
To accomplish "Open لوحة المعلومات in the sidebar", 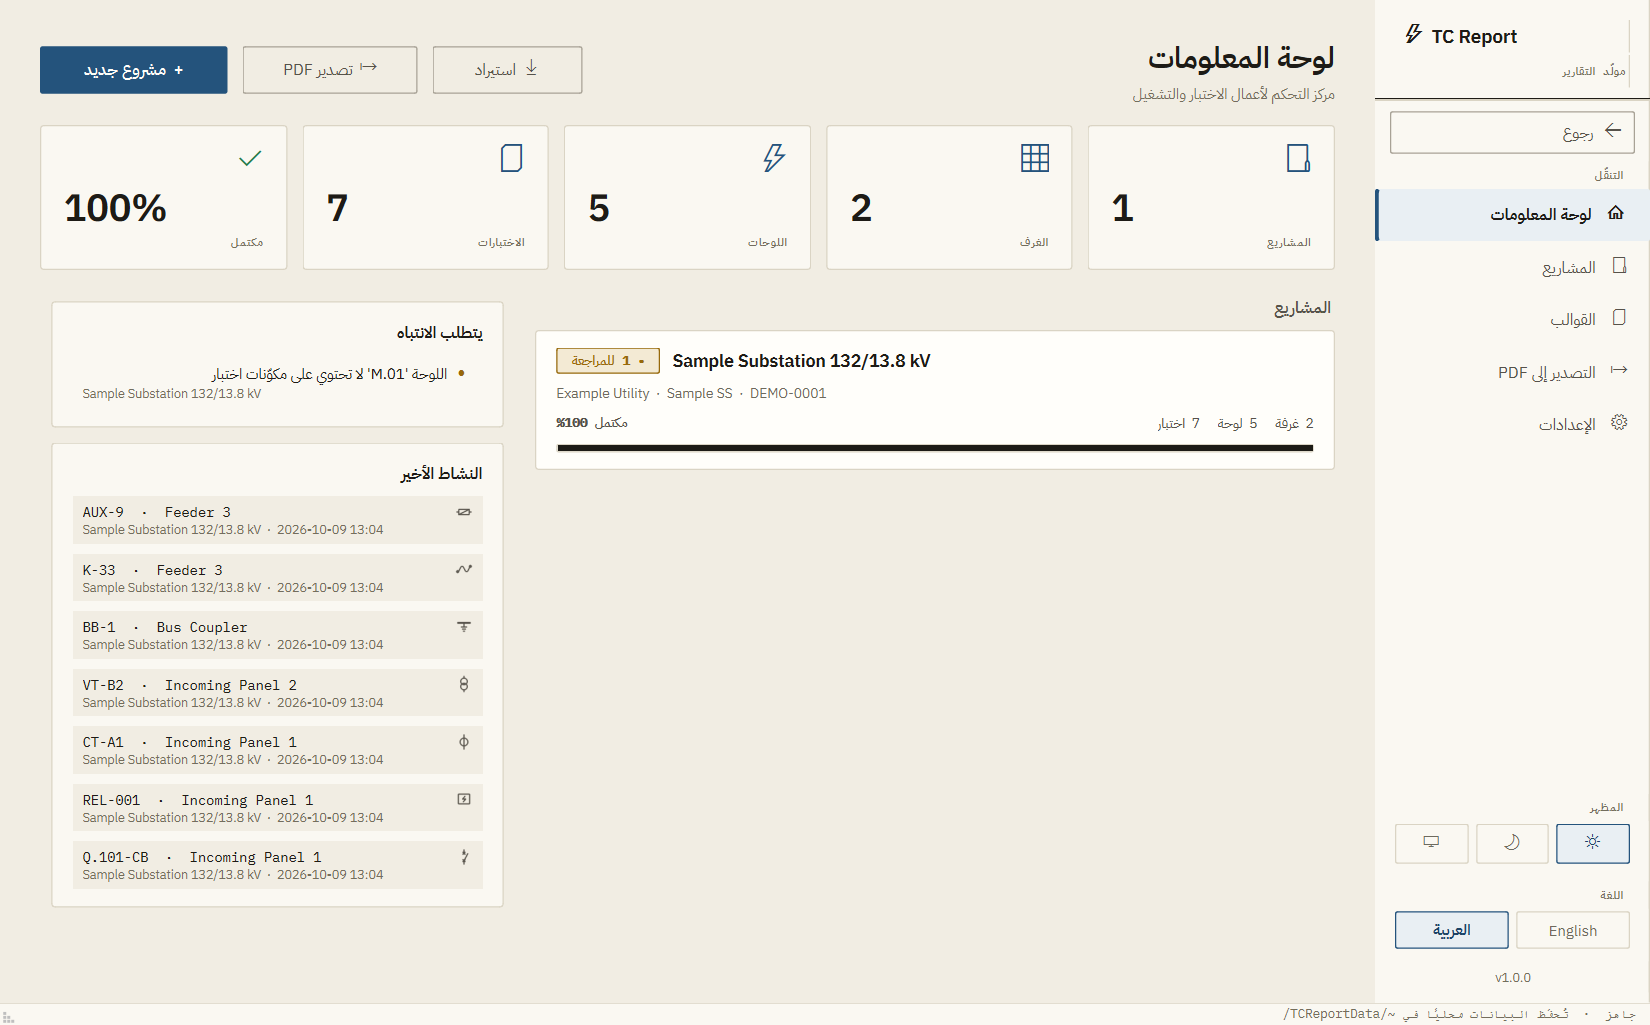I will 1512,215.
